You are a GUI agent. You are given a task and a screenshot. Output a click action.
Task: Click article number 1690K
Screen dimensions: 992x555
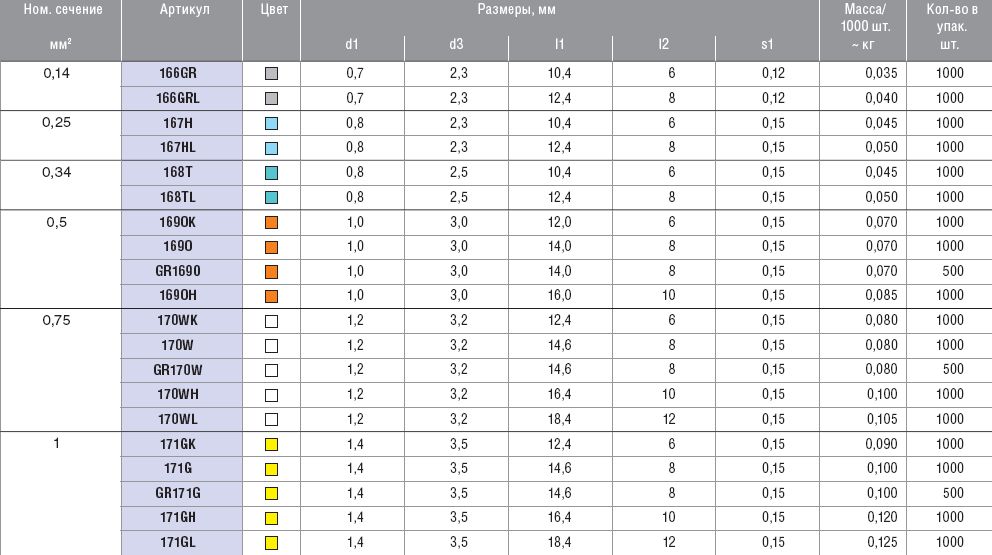pyautogui.click(x=181, y=221)
